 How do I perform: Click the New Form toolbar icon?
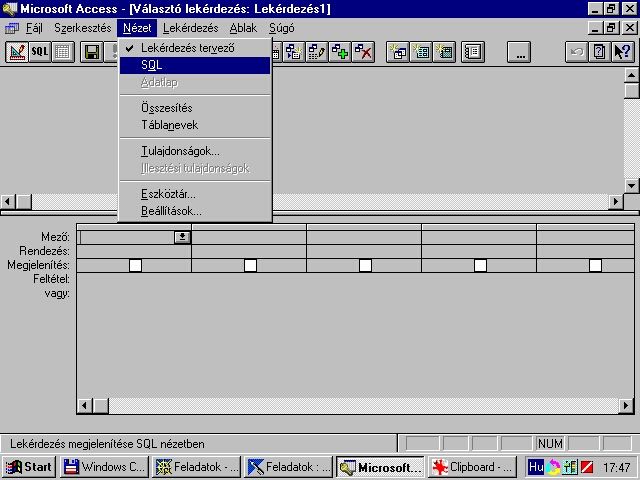click(421, 52)
